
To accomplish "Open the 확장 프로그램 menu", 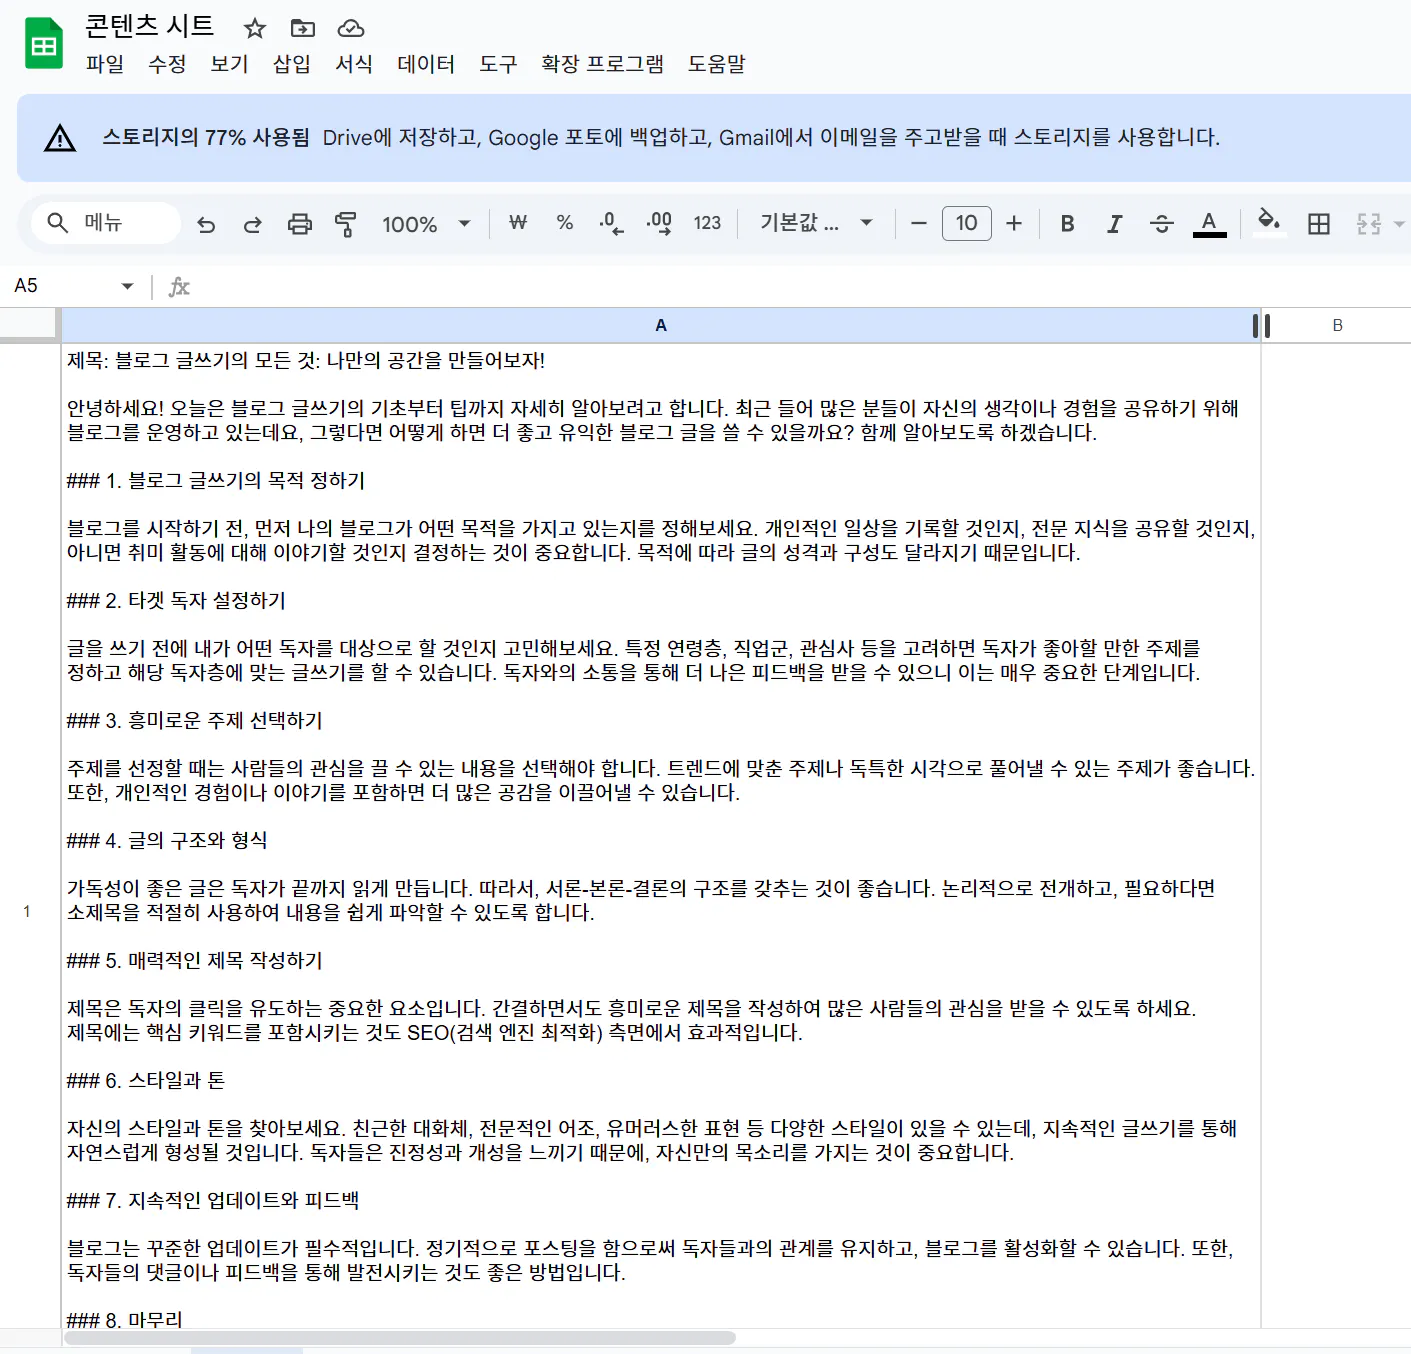I will 602,64.
